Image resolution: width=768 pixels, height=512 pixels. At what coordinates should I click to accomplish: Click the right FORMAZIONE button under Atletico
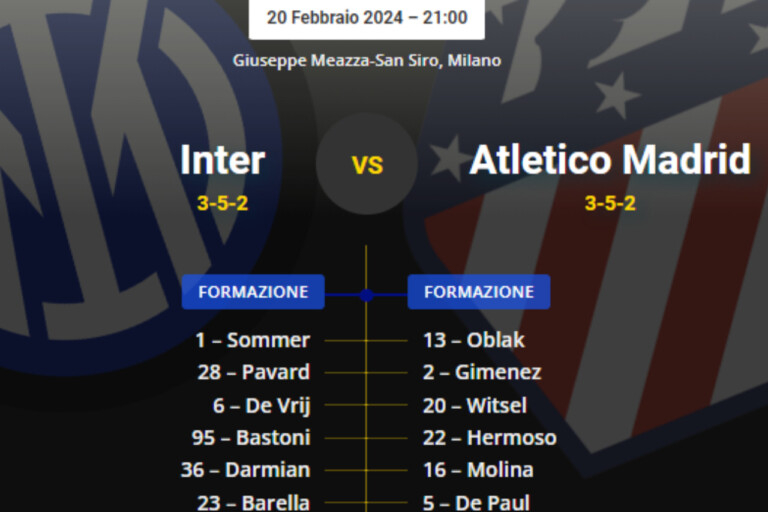479,292
